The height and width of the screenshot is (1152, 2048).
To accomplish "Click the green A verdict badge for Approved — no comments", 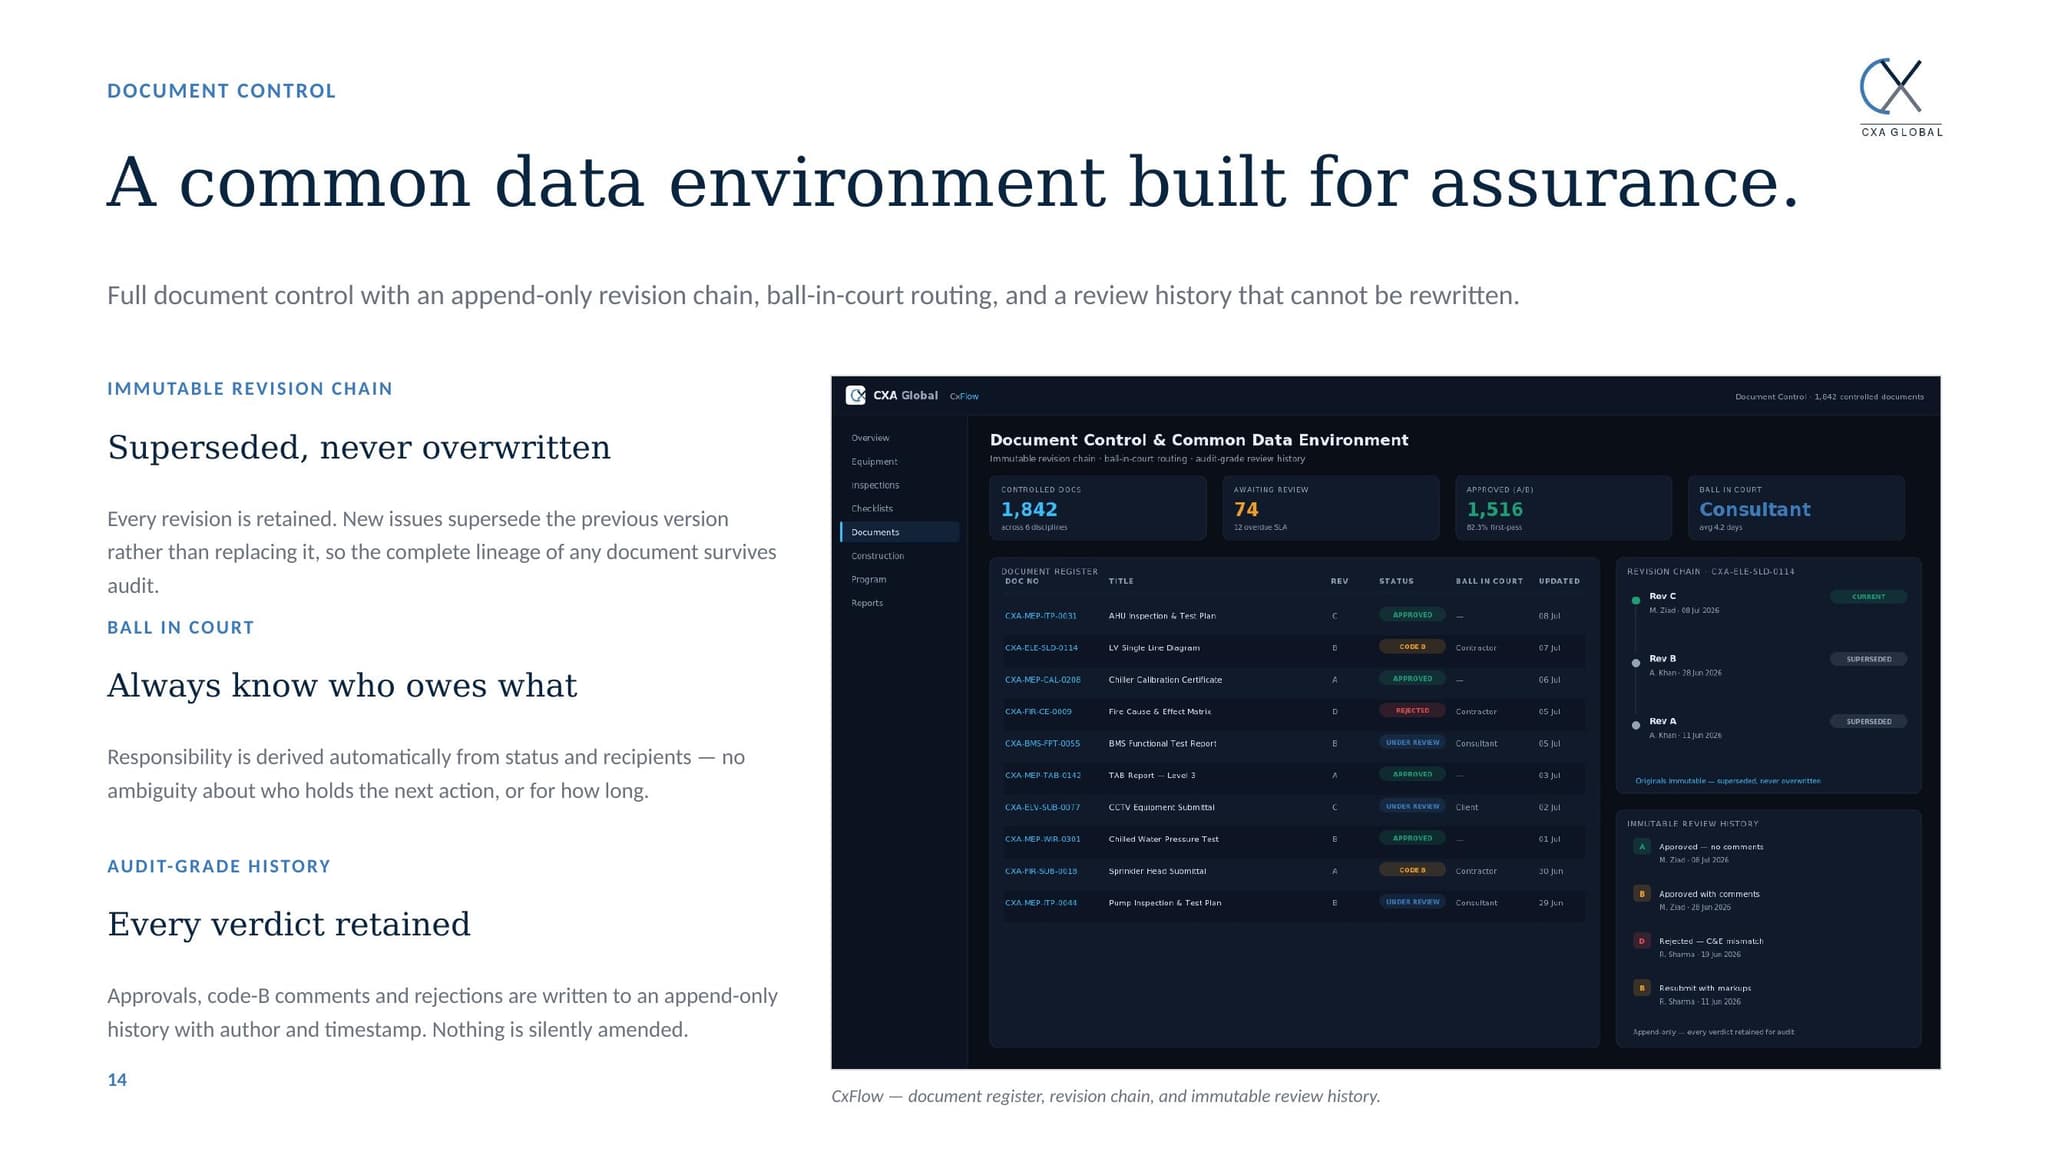I will [1642, 847].
